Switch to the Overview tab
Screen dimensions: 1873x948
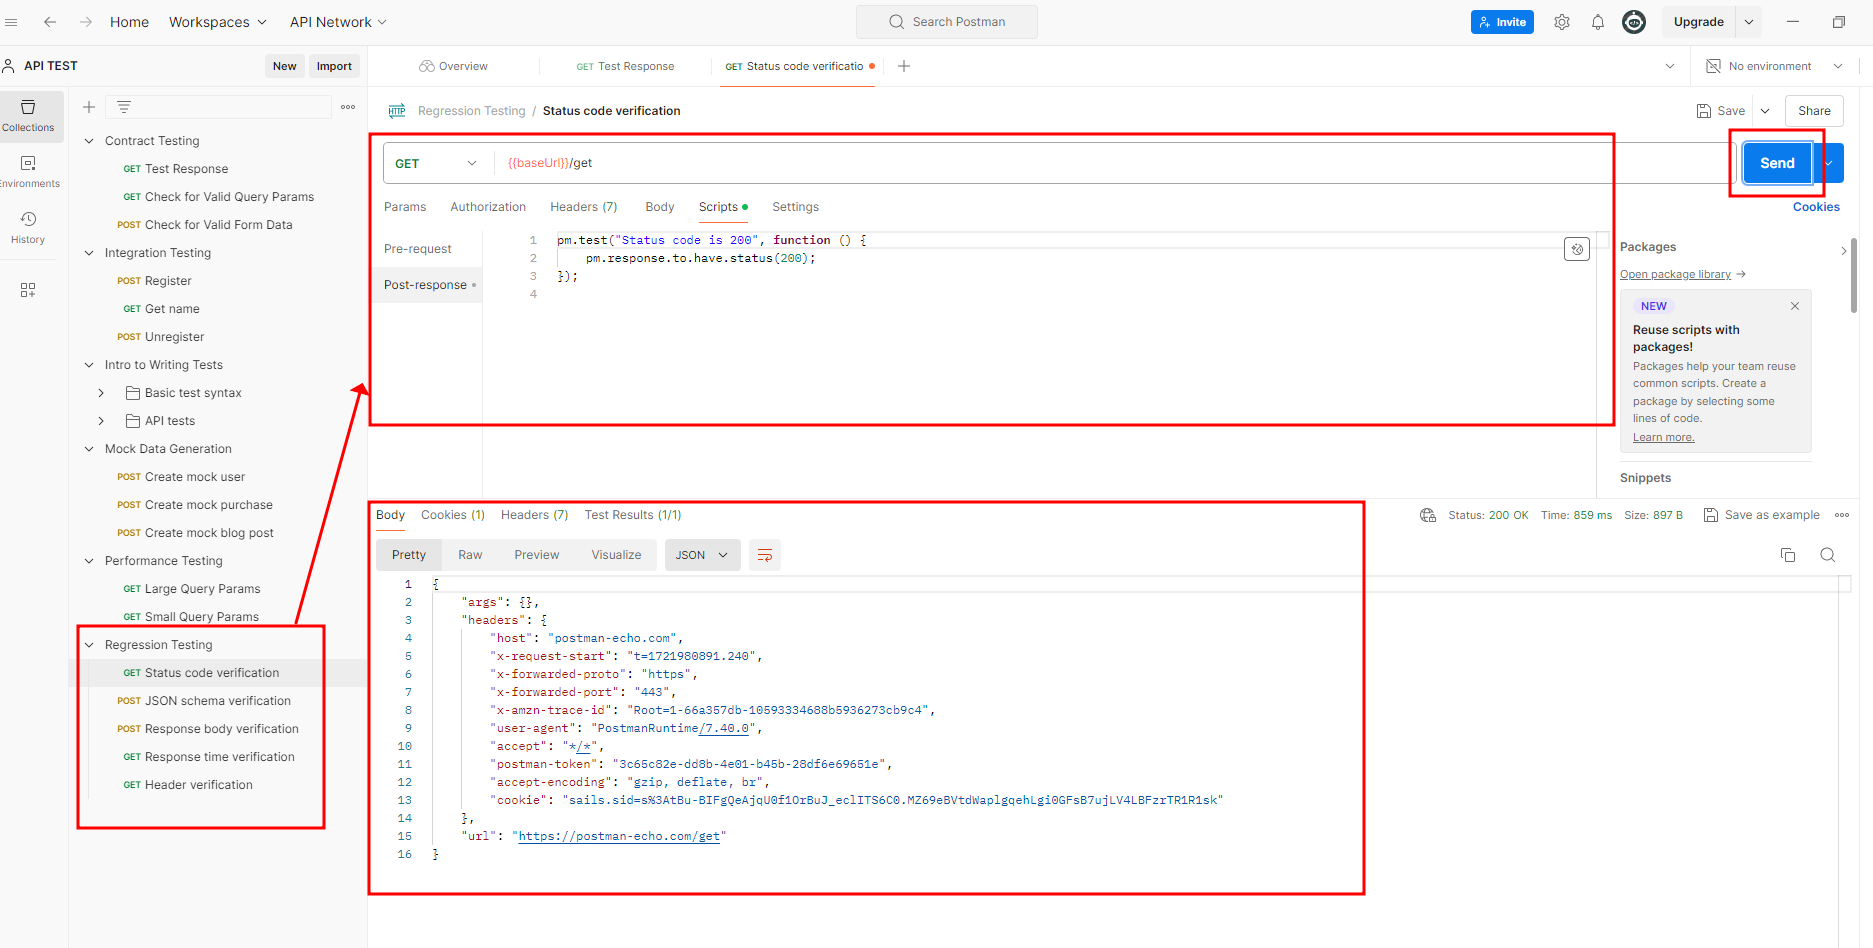point(454,66)
